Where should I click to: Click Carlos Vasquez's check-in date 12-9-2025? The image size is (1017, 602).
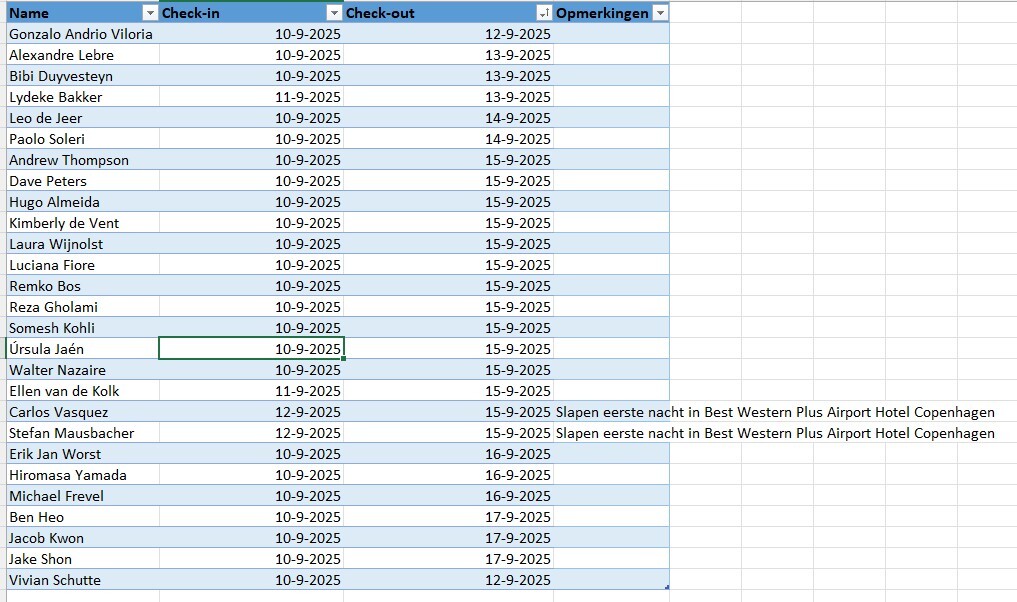251,412
